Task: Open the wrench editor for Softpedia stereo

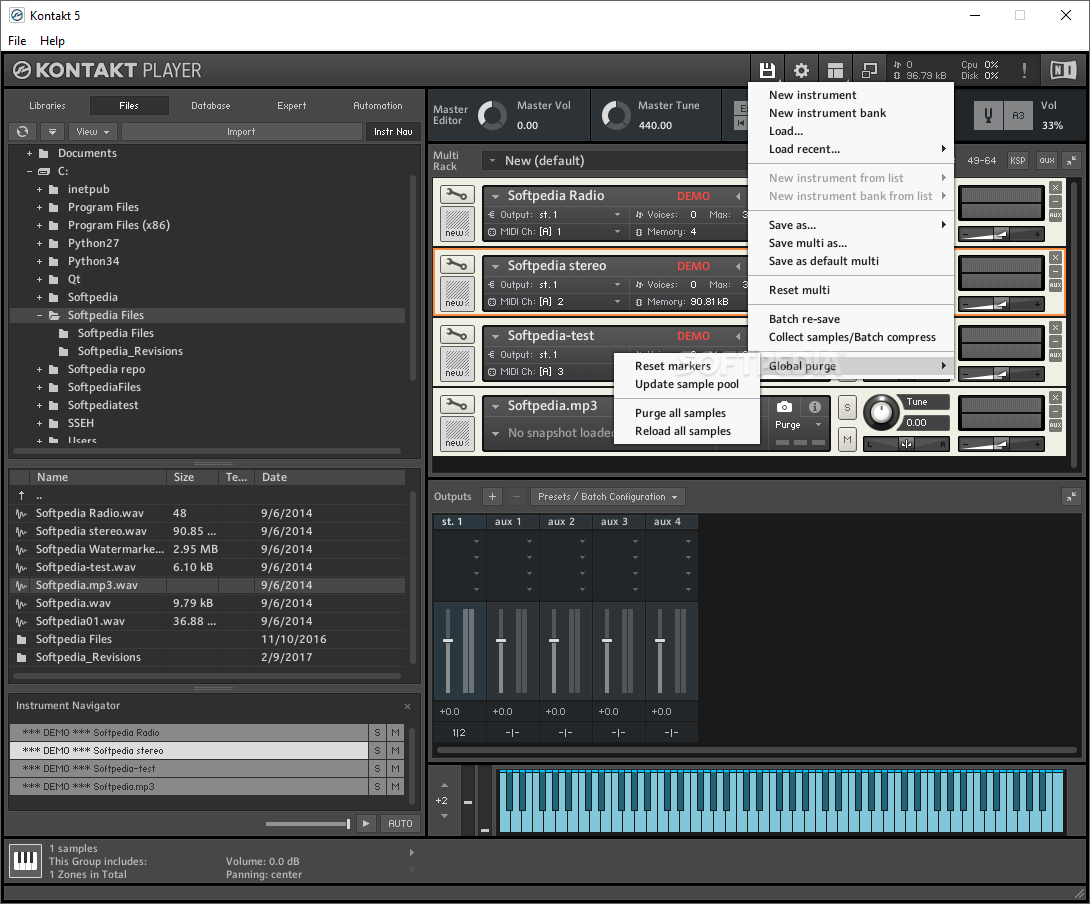Action: pyautogui.click(x=457, y=264)
